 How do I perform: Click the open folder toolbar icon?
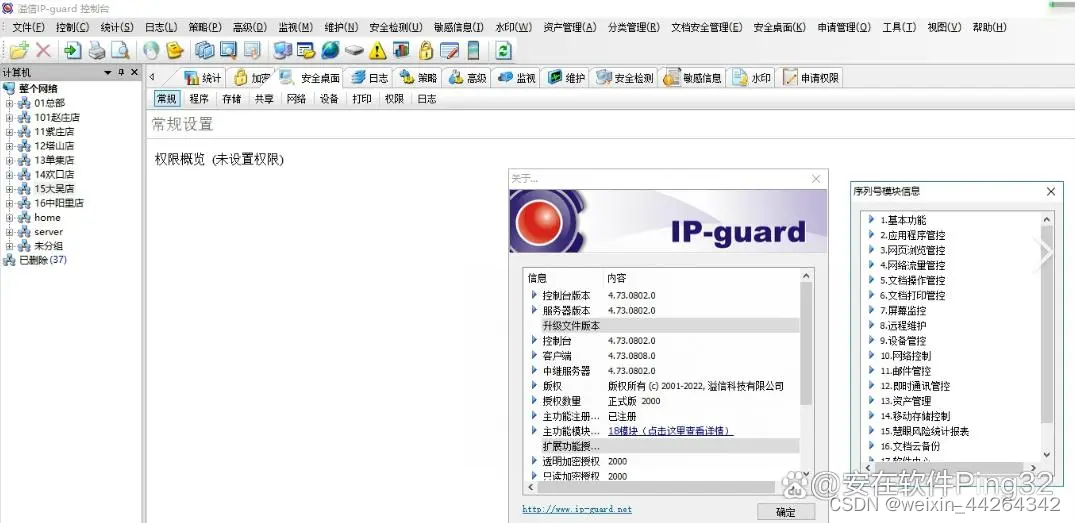(x=19, y=50)
